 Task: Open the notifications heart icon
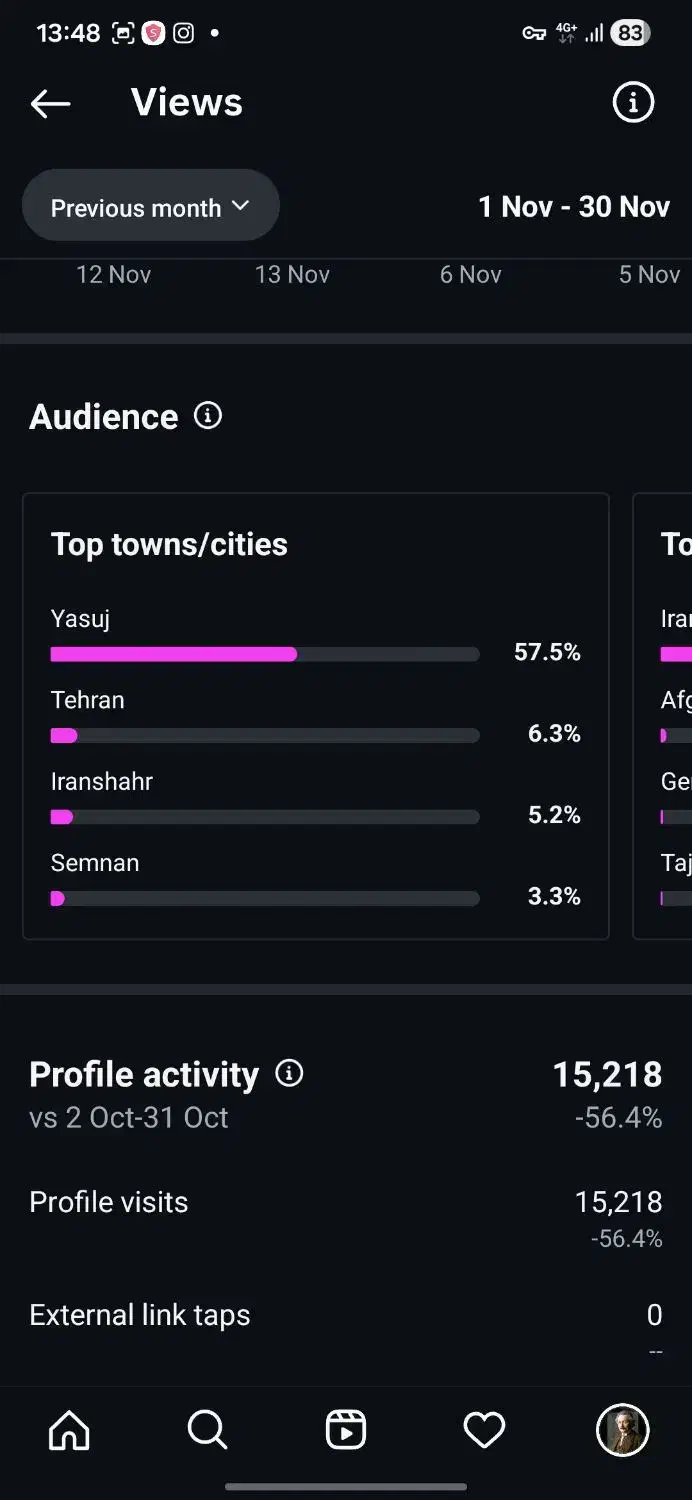483,1430
